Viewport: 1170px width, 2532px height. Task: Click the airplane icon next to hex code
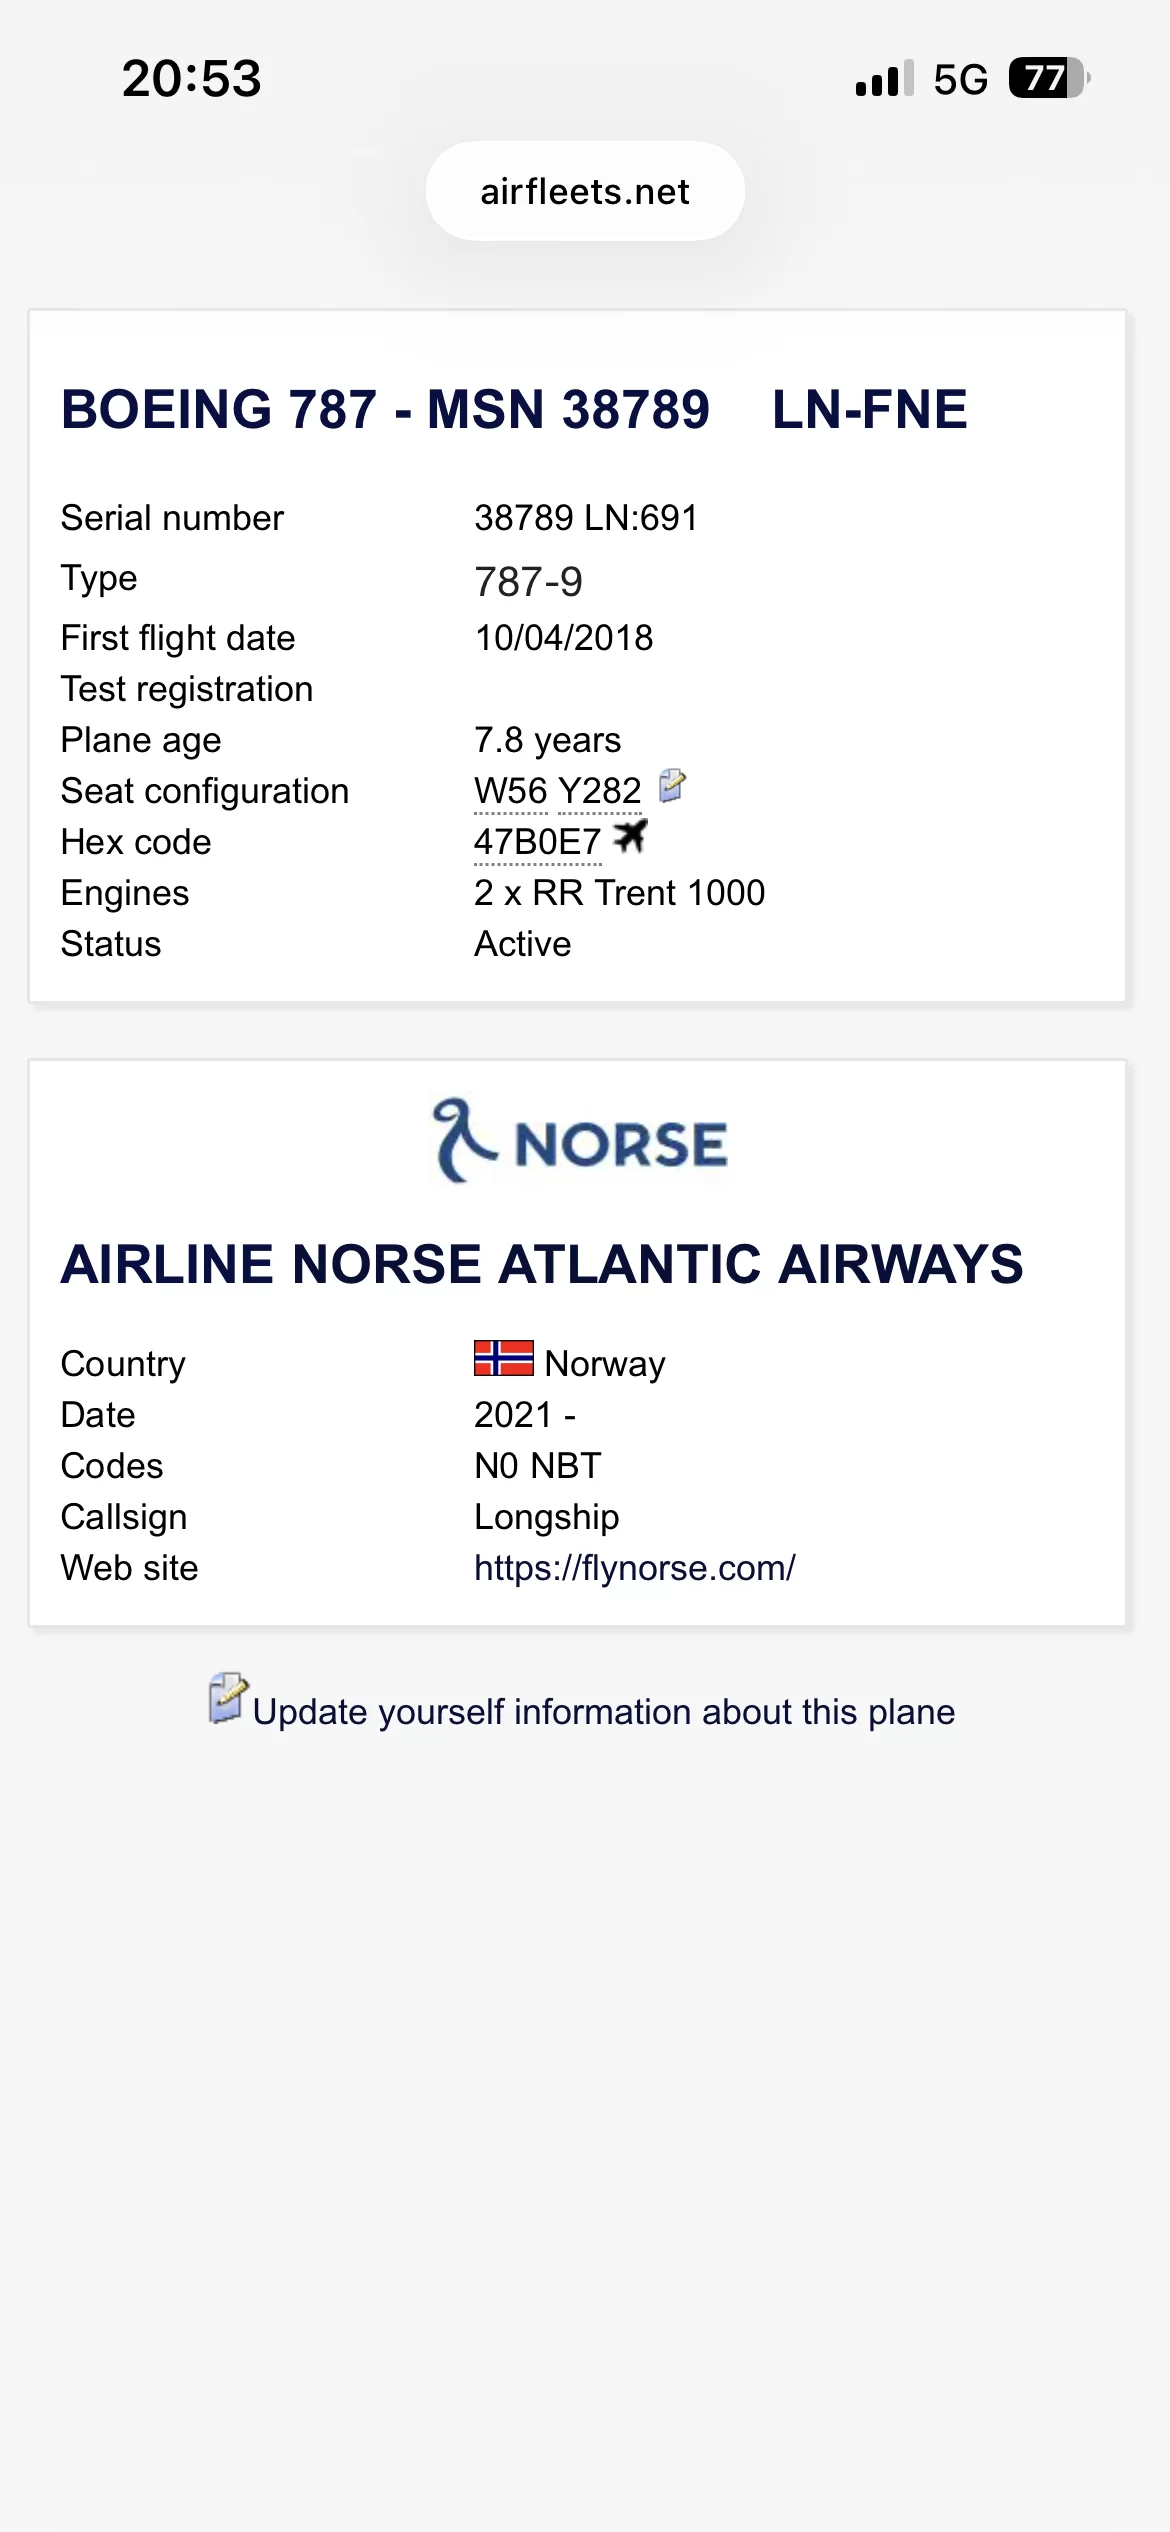(x=630, y=836)
